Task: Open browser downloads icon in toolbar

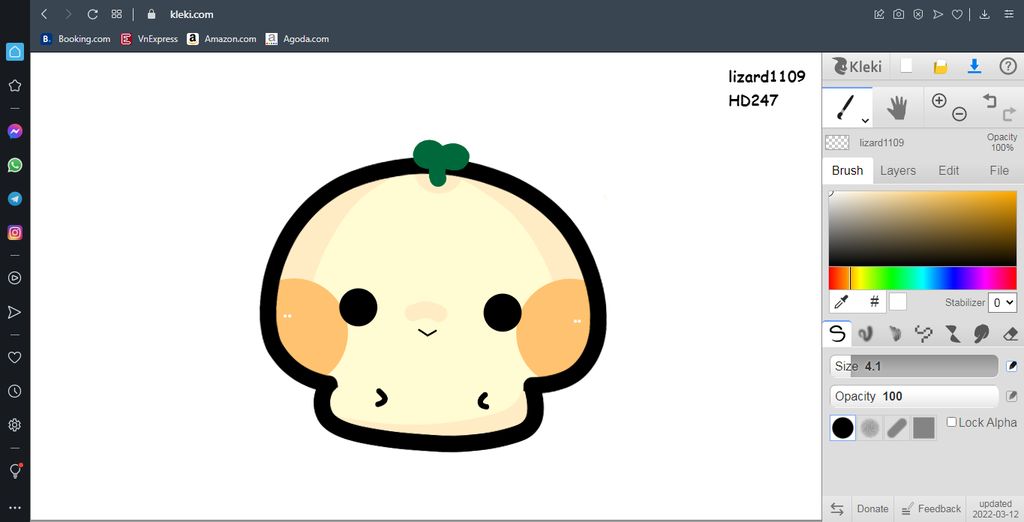Action: click(985, 14)
